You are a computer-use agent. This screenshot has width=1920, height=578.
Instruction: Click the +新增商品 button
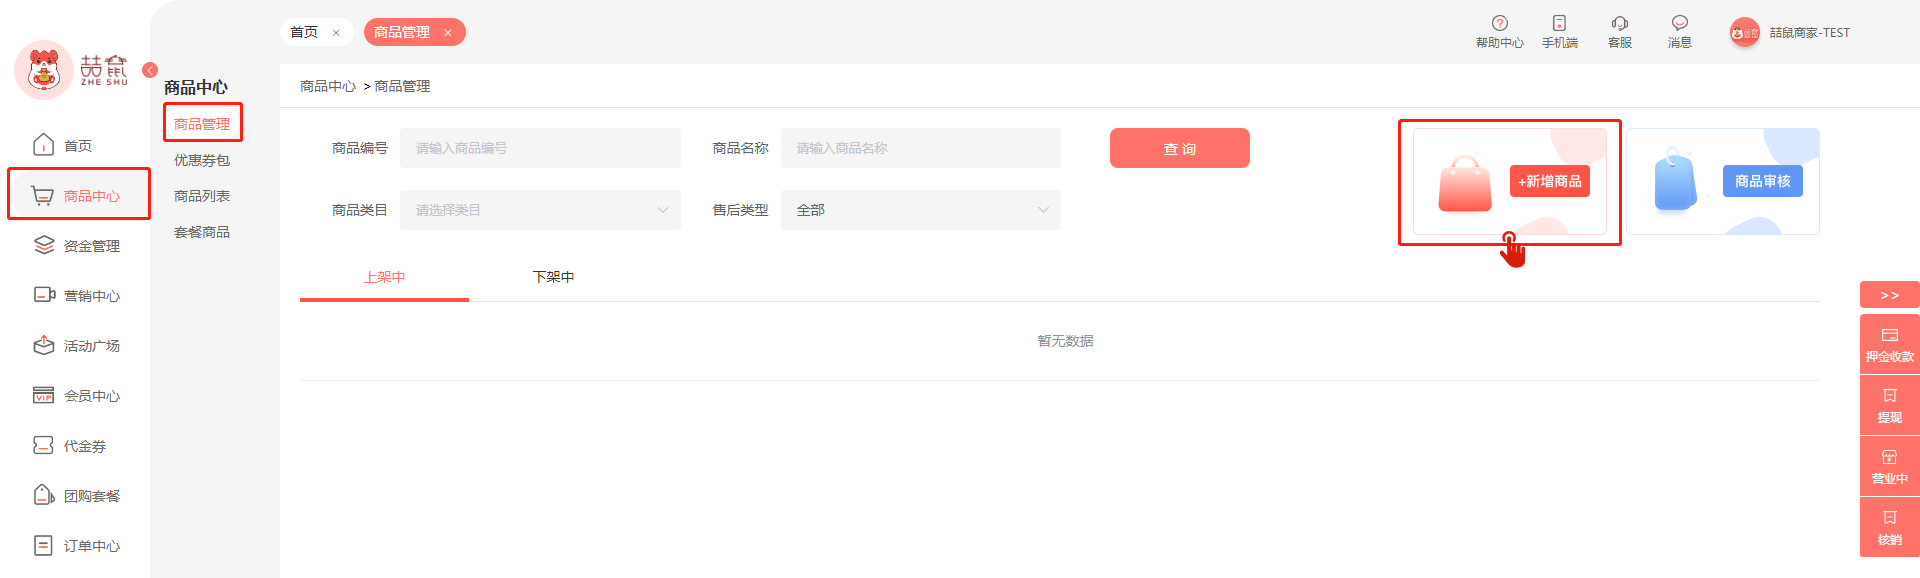(1550, 181)
